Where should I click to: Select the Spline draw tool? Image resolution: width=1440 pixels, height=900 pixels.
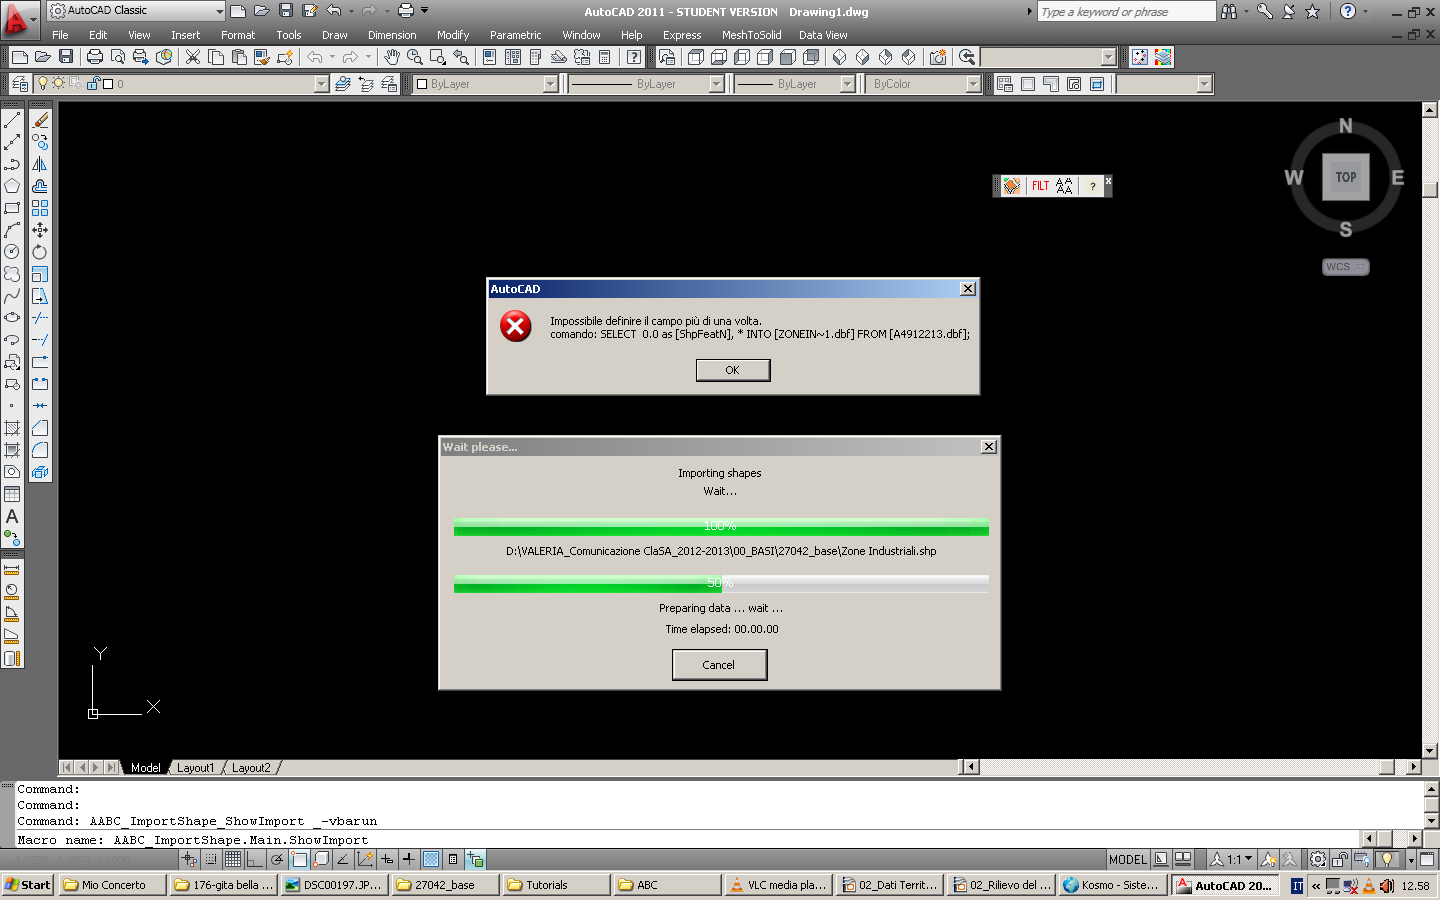pyautogui.click(x=12, y=296)
